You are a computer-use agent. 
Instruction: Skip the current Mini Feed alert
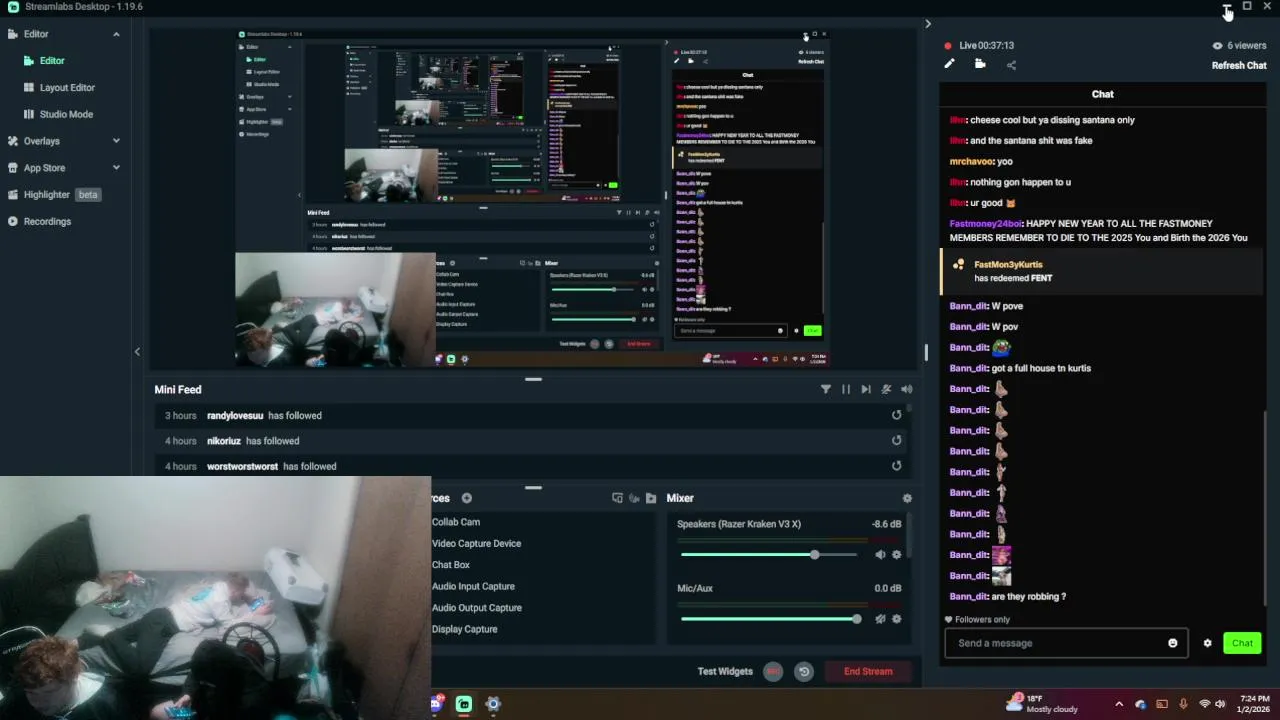click(866, 389)
